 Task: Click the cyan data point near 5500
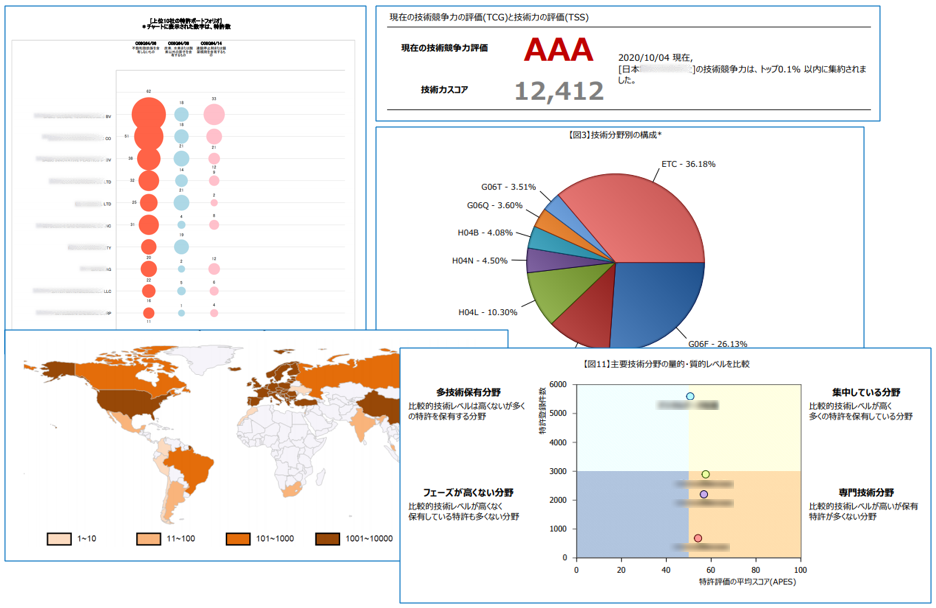(690, 397)
